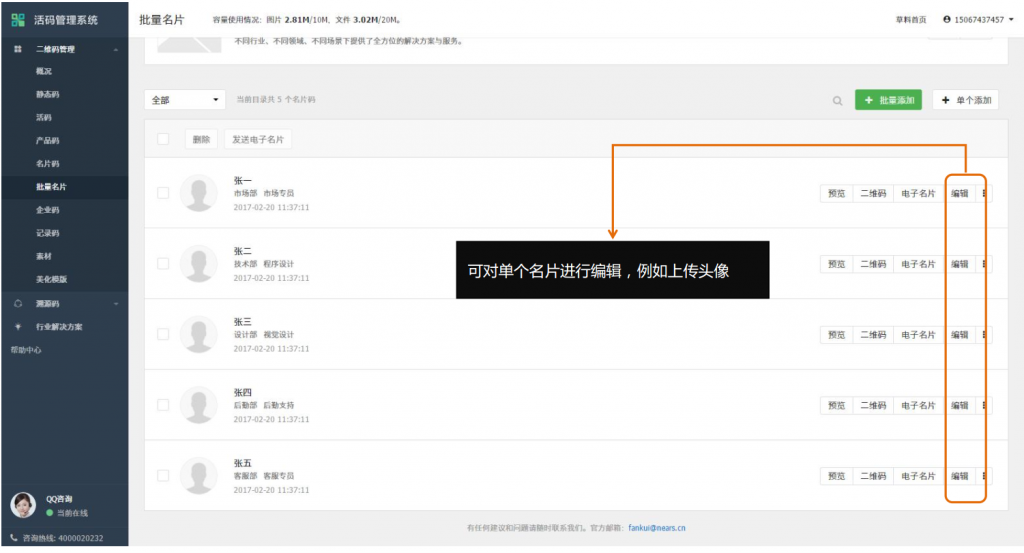
Task: Open more options for 张二
Action: [984, 264]
